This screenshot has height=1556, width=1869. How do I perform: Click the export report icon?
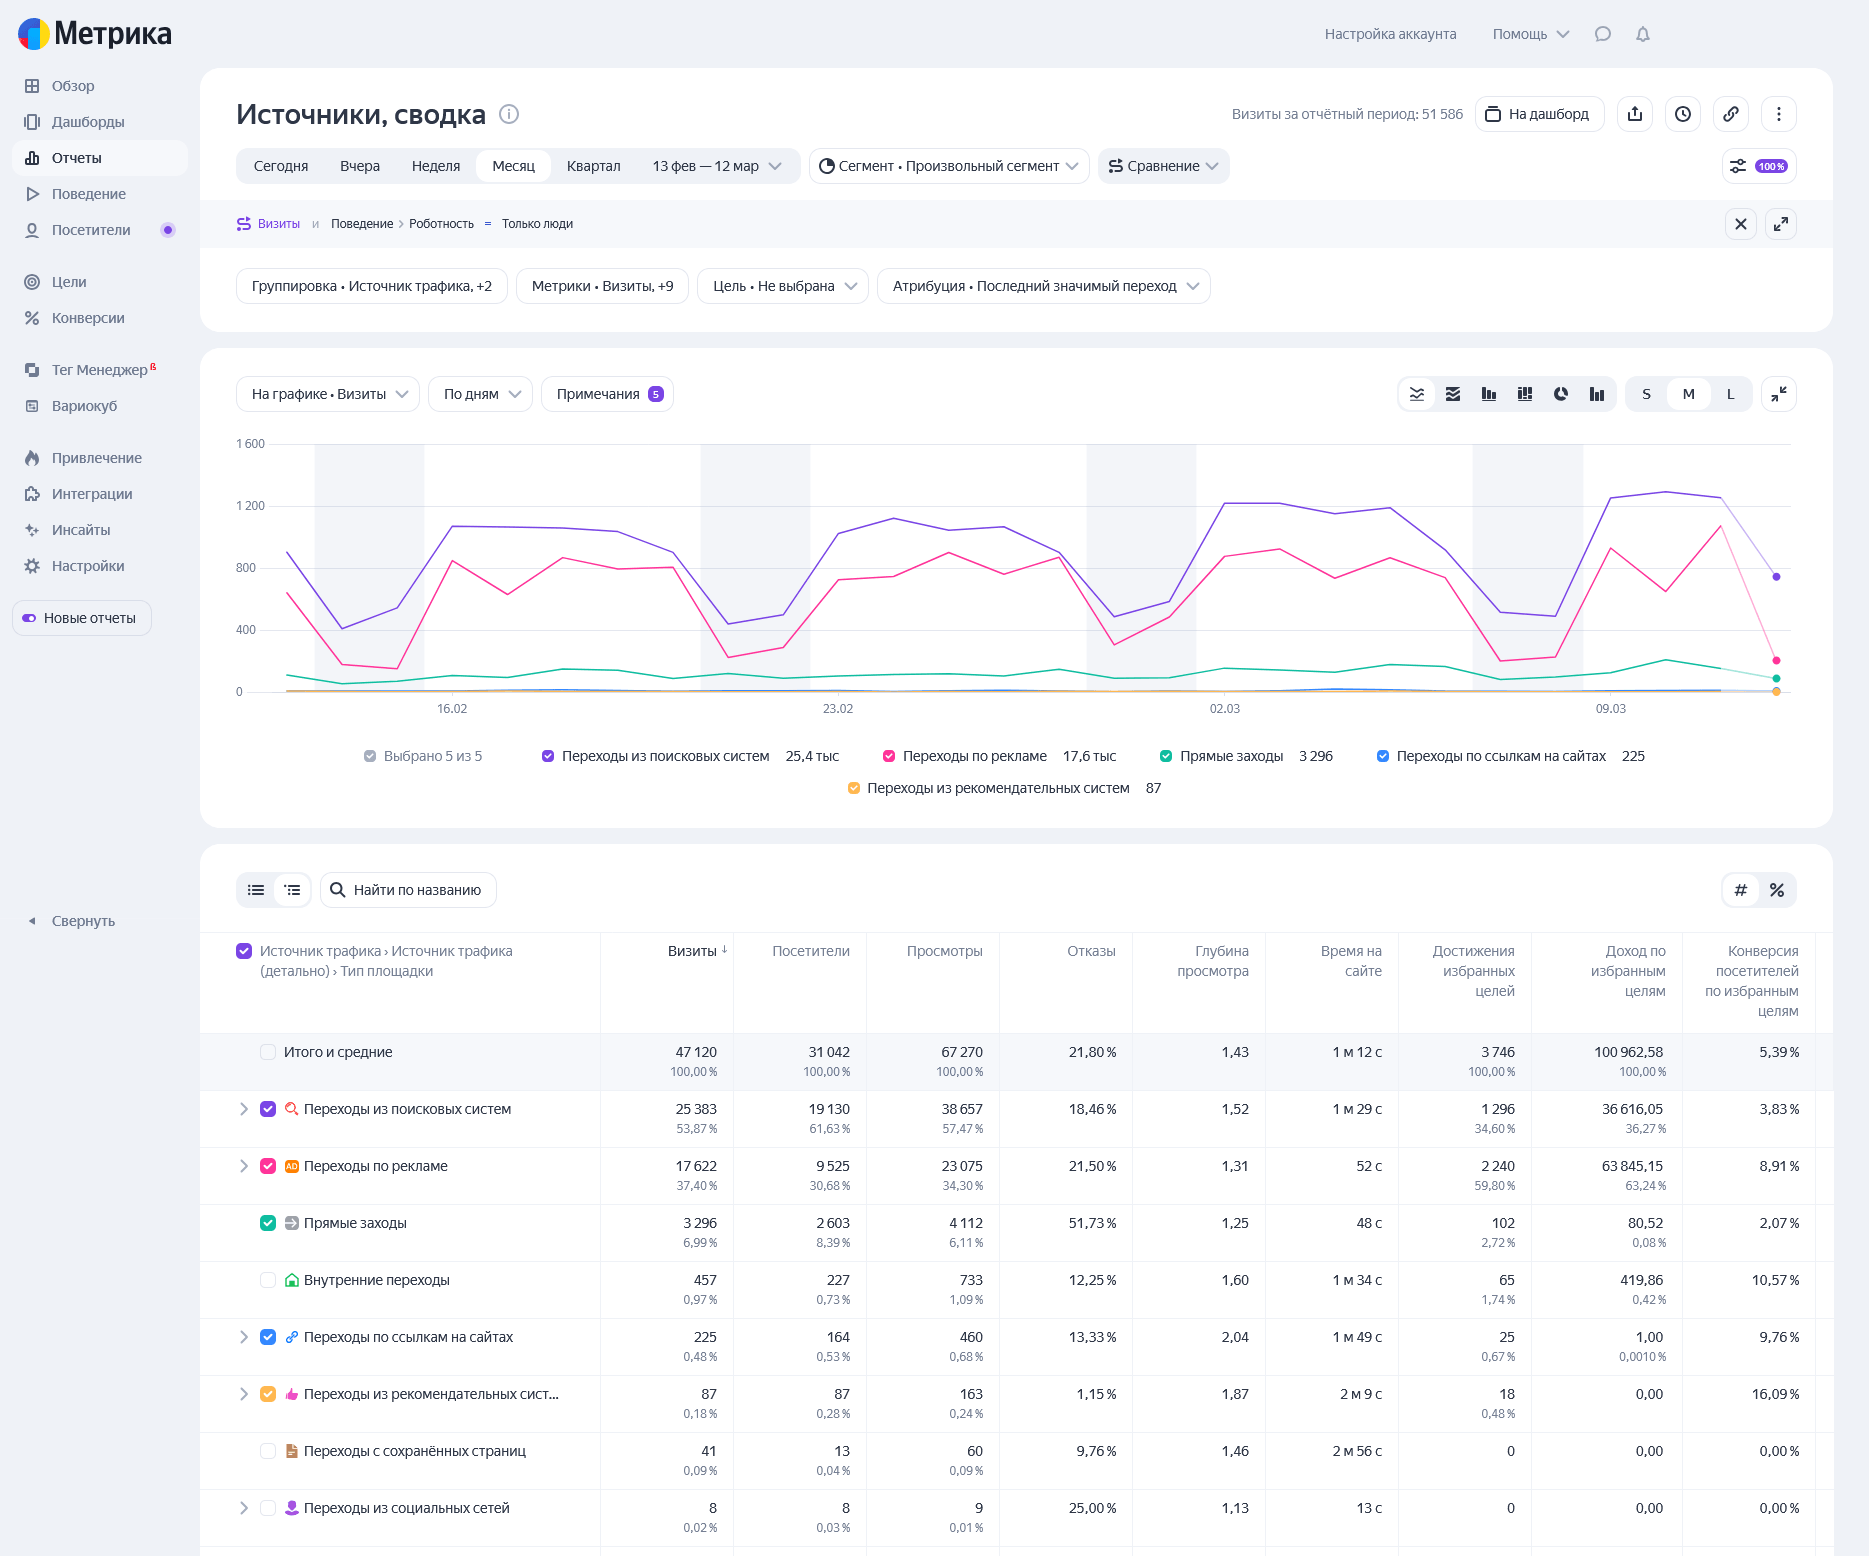coord(1635,114)
